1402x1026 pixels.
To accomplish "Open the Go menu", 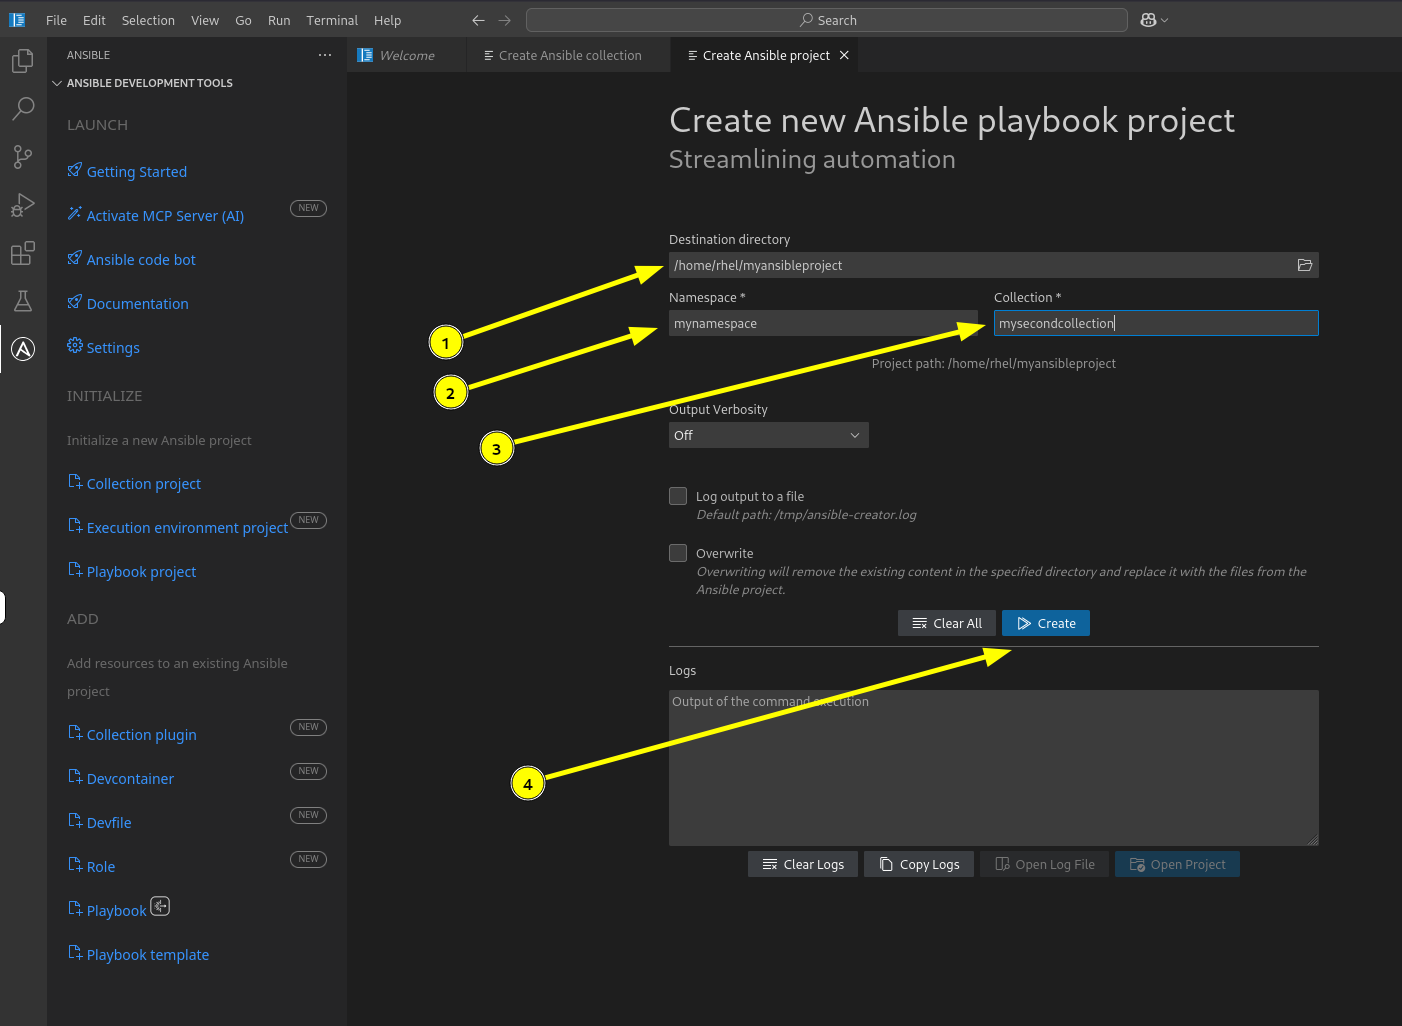I will (x=243, y=20).
